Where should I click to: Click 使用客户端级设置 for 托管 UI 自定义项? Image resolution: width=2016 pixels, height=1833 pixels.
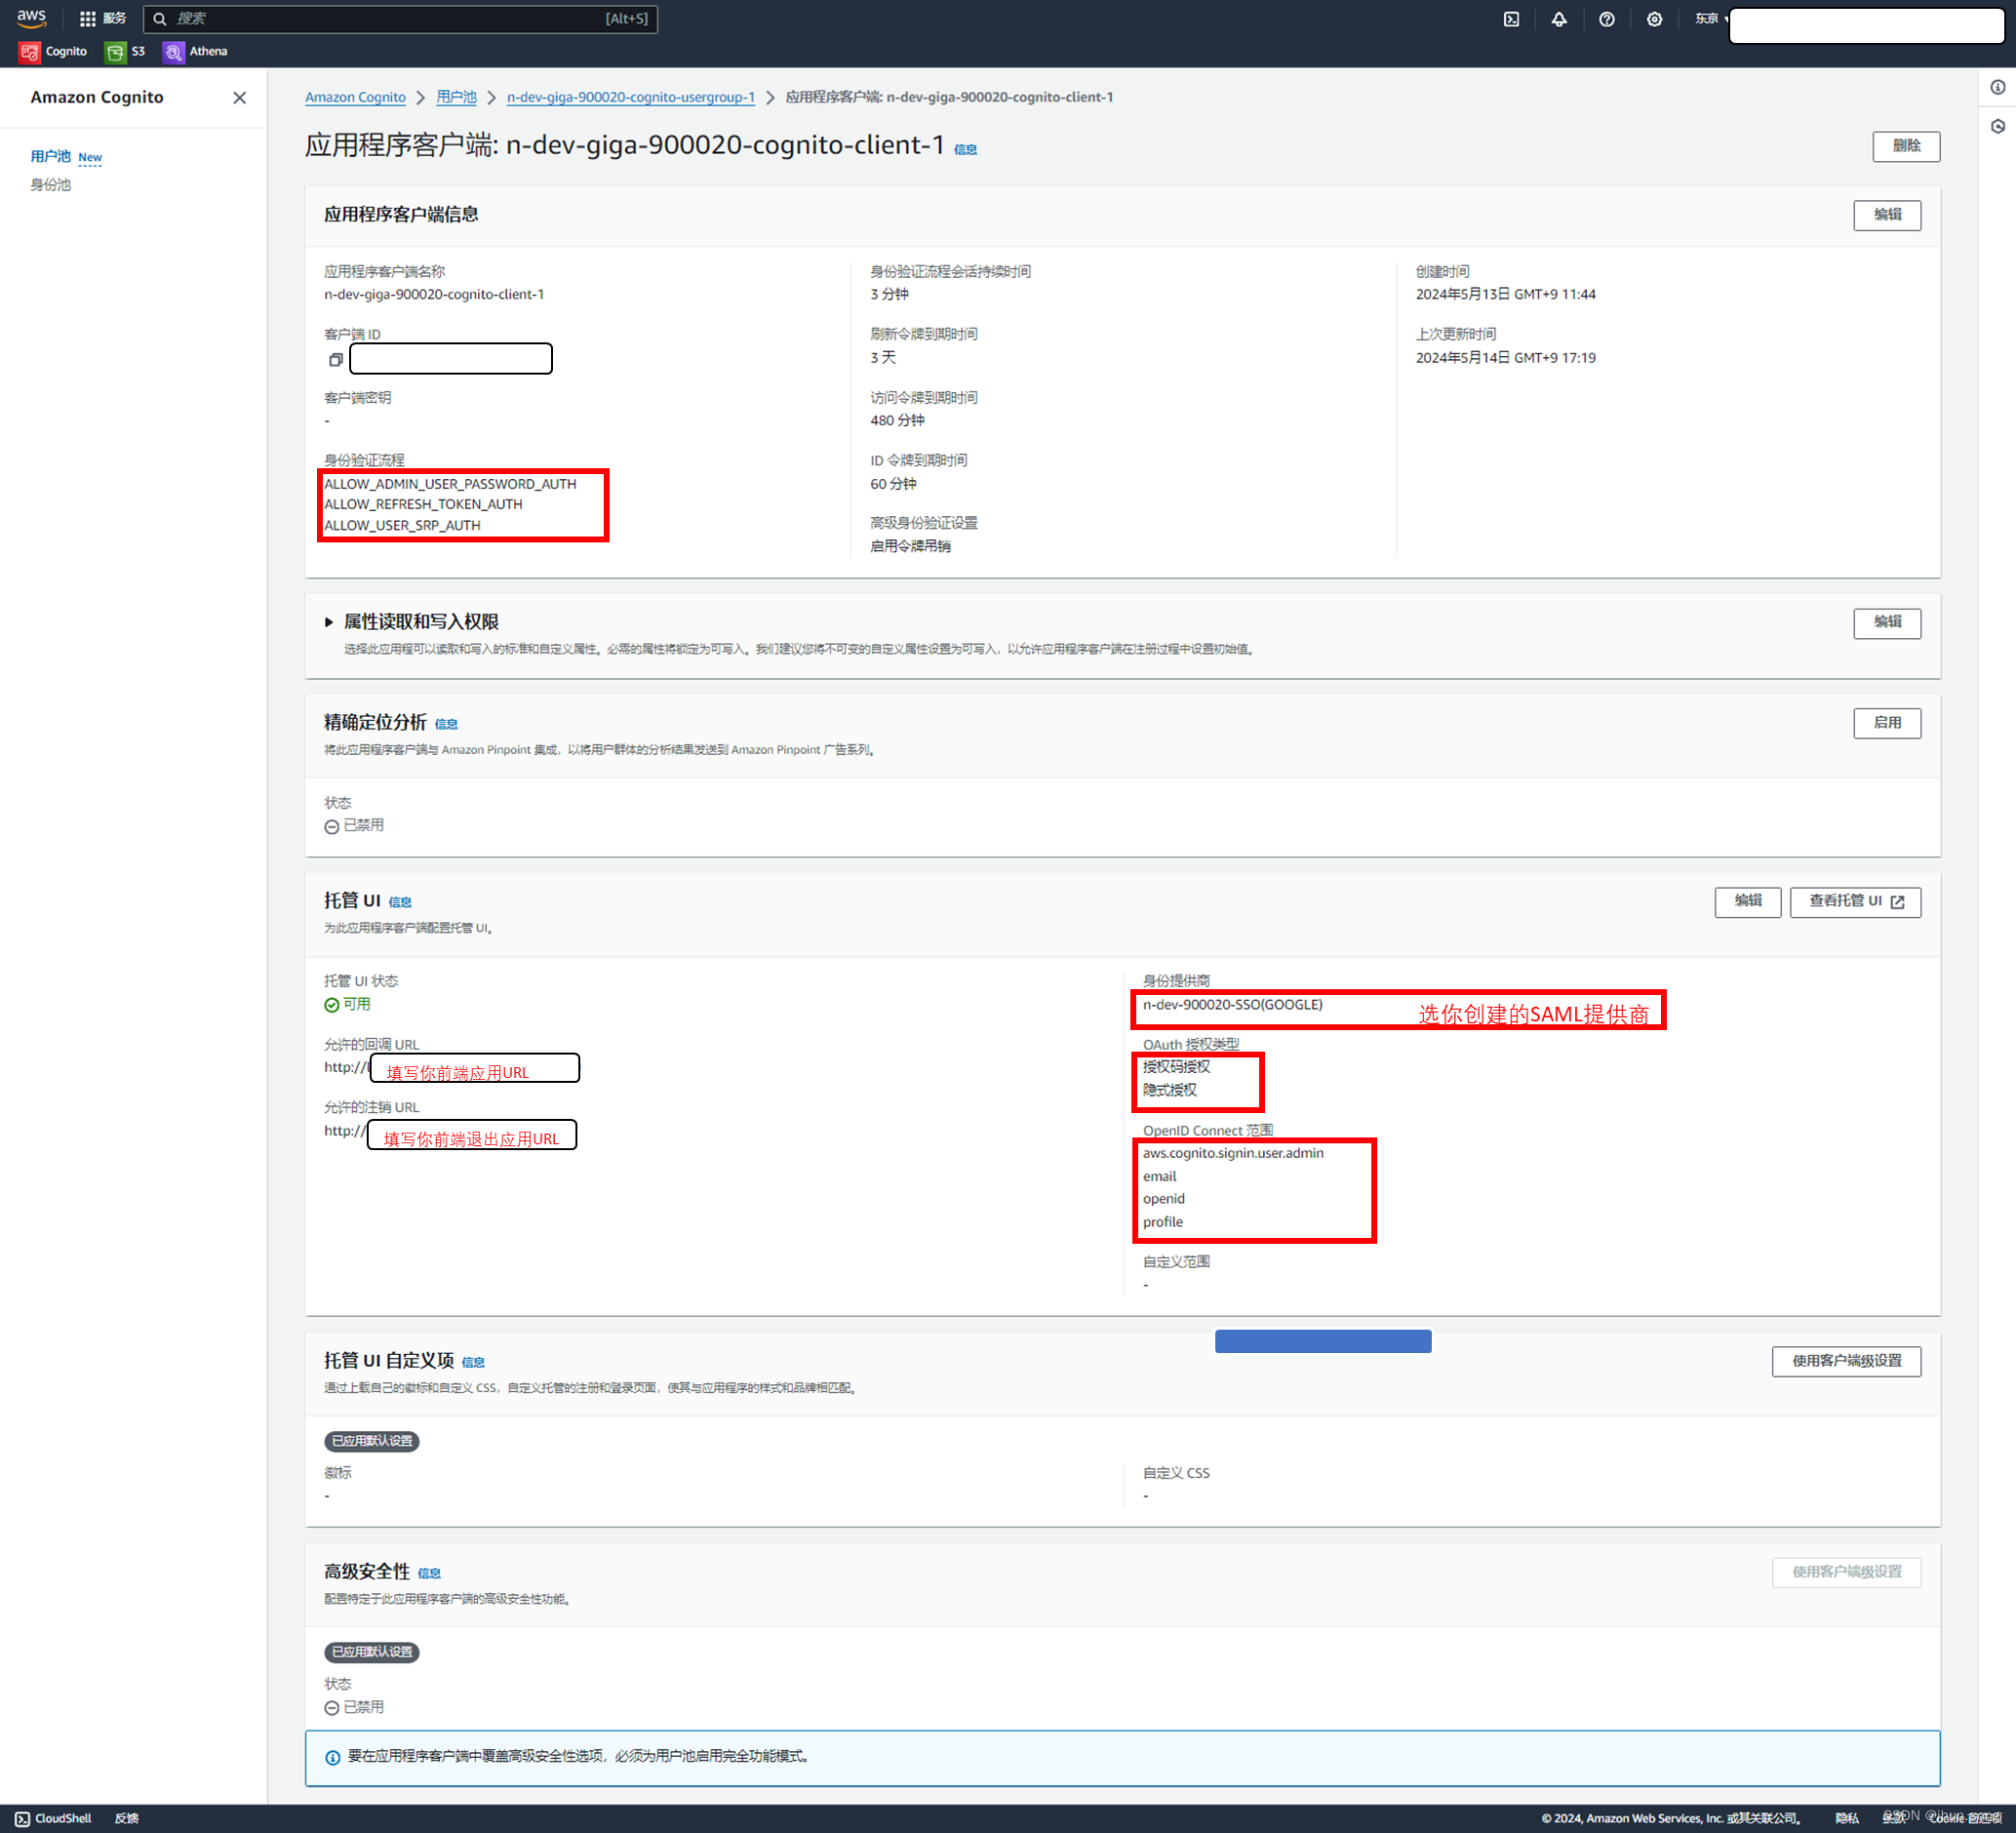pyautogui.click(x=1846, y=1361)
